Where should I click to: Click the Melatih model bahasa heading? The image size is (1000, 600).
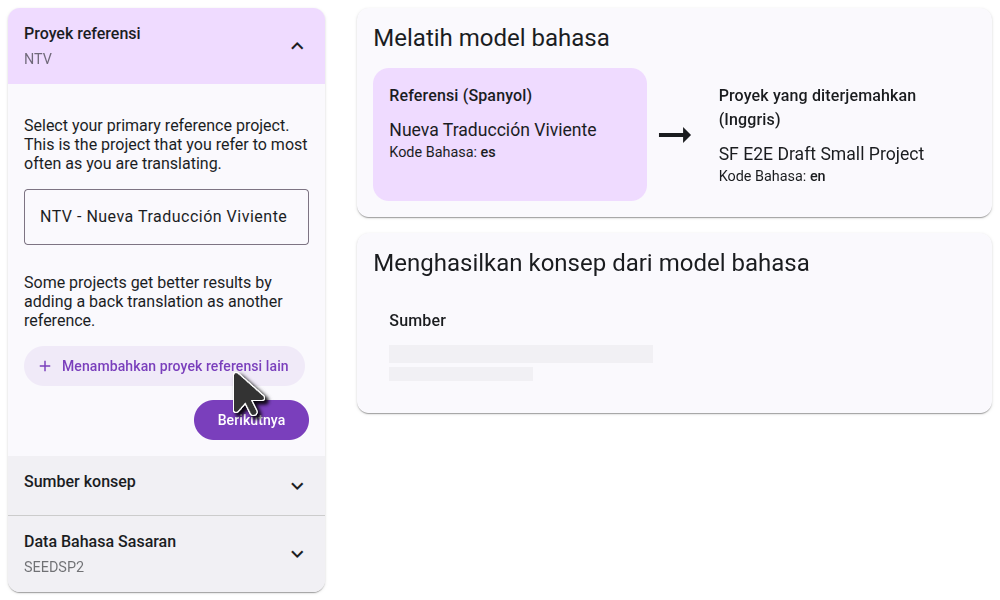491,38
